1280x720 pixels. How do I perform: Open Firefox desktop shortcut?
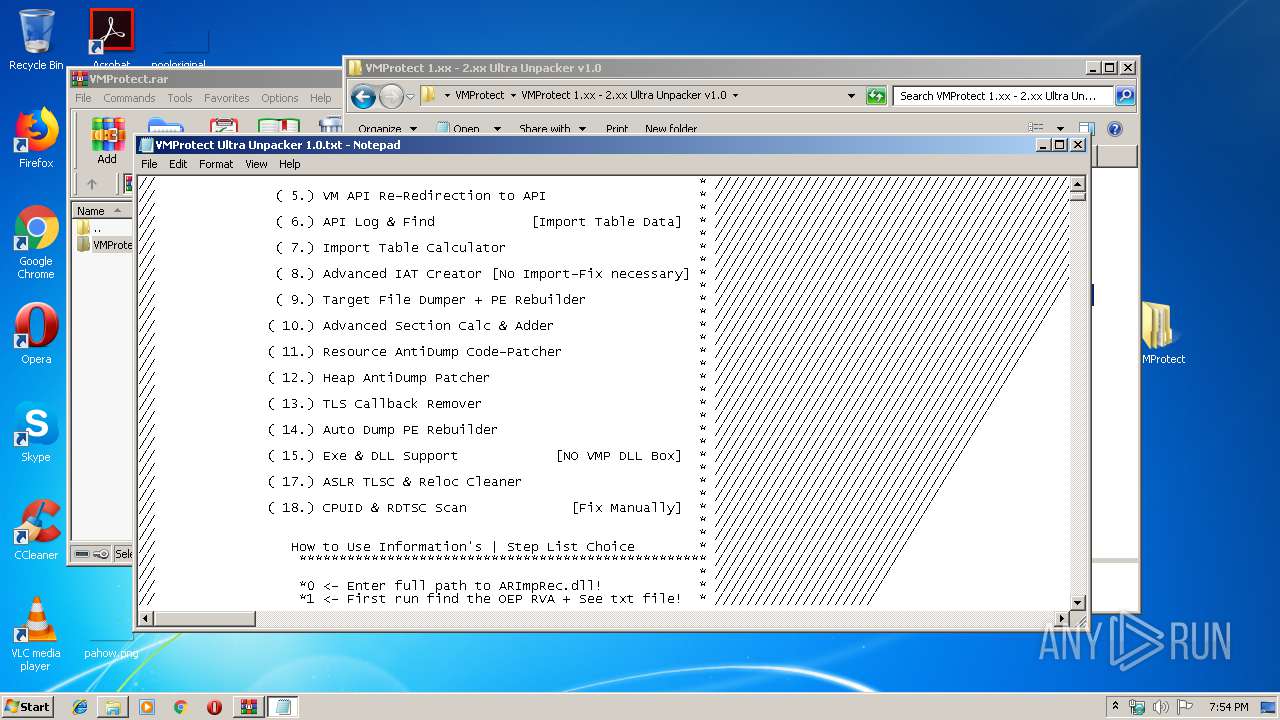coord(36,138)
